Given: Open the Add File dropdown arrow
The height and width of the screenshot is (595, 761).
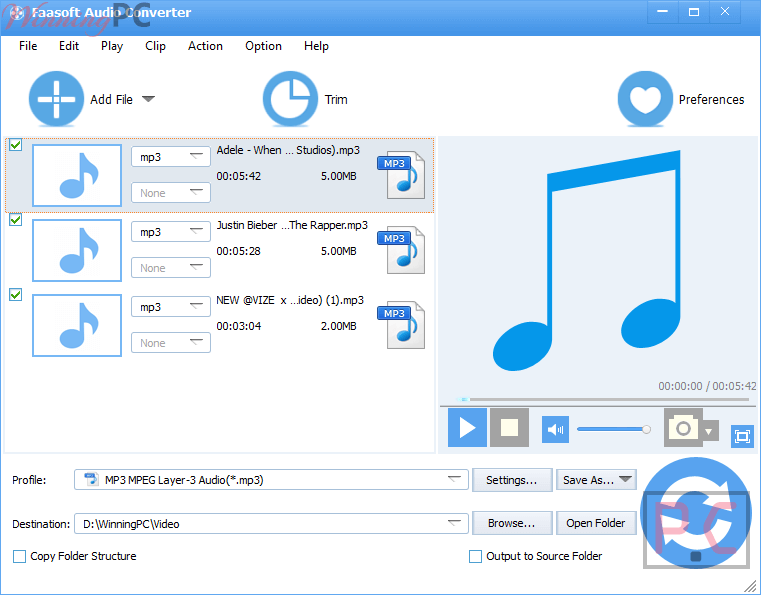Looking at the screenshot, I should [x=149, y=99].
